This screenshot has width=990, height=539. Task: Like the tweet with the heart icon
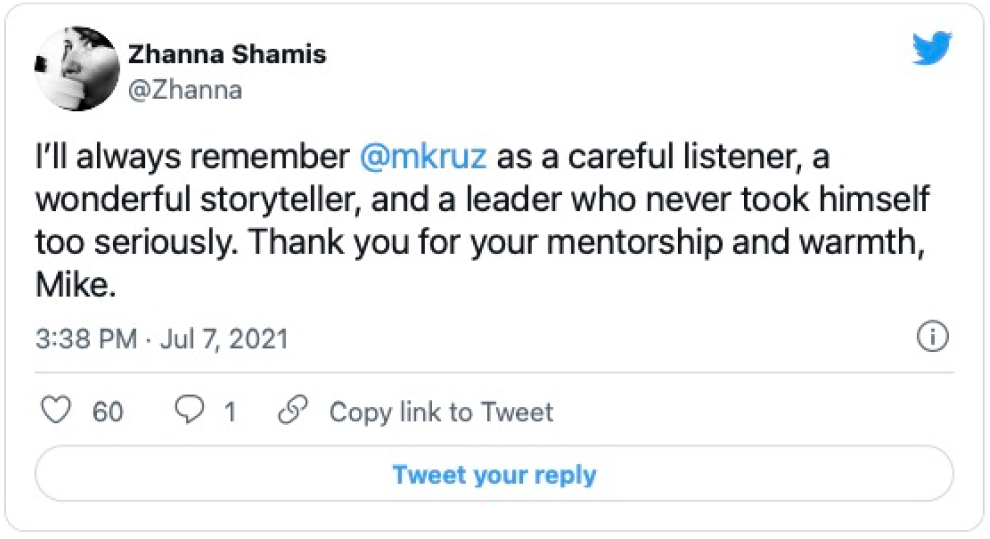click(x=61, y=411)
